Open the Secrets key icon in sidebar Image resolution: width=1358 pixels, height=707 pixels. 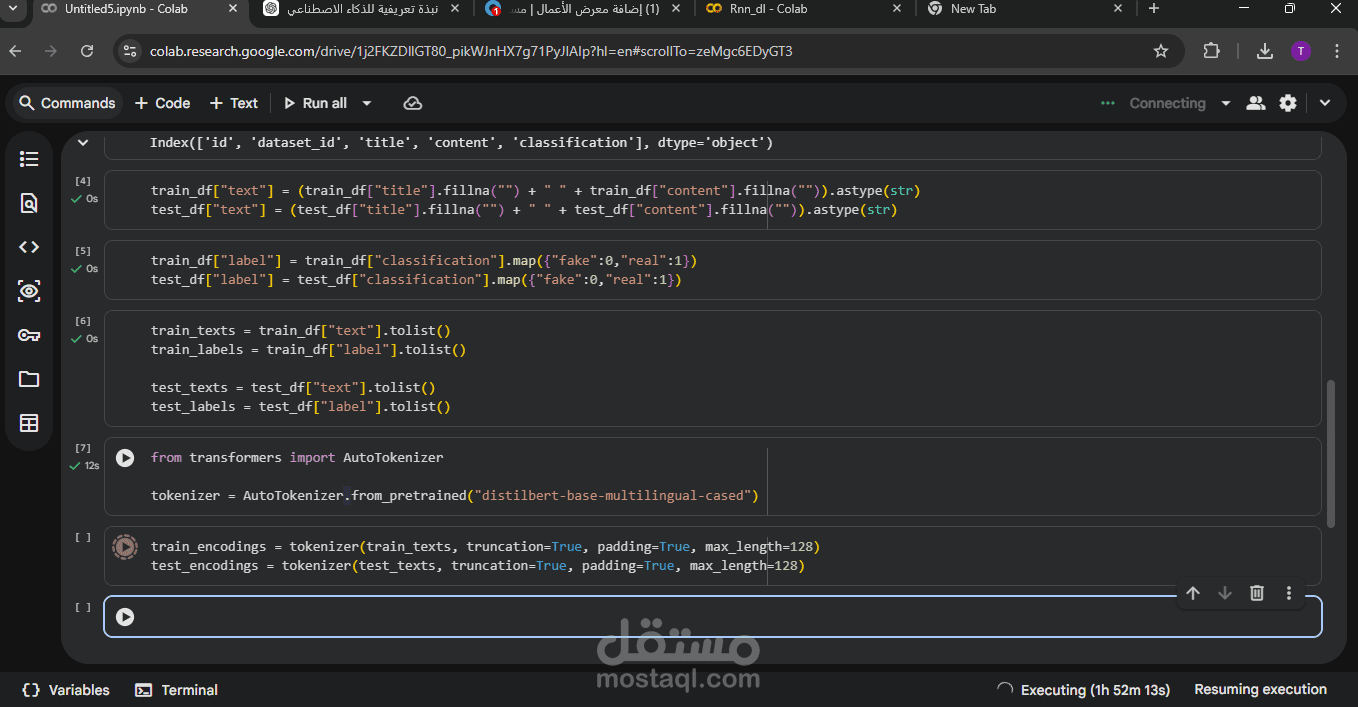pos(29,335)
